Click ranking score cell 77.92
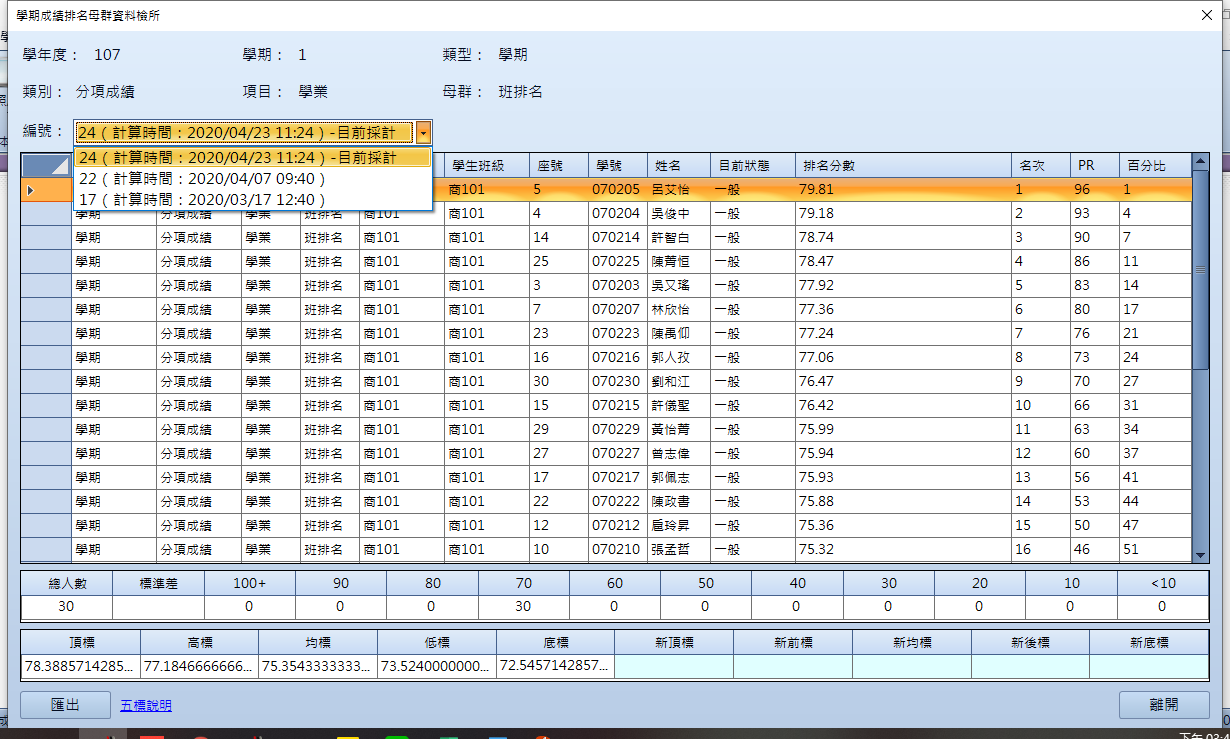Image resolution: width=1230 pixels, height=739 pixels. point(903,285)
